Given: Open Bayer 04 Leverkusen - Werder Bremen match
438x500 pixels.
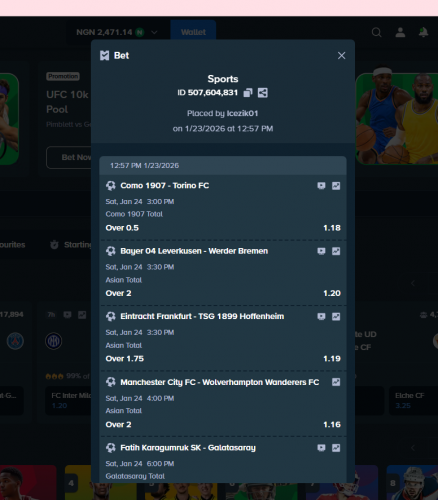Looking at the screenshot, I should pos(194,251).
